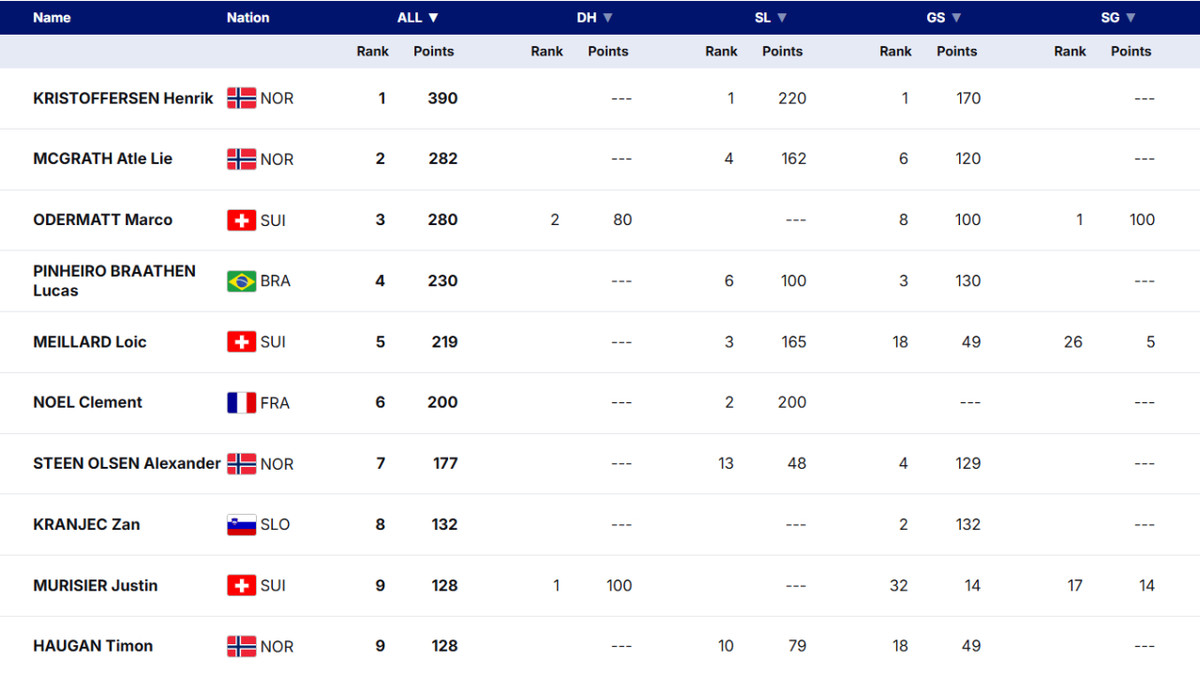The height and width of the screenshot is (677, 1200).
Task: Click Norway flag next to McGrath Atle Lie
Action: (241, 159)
